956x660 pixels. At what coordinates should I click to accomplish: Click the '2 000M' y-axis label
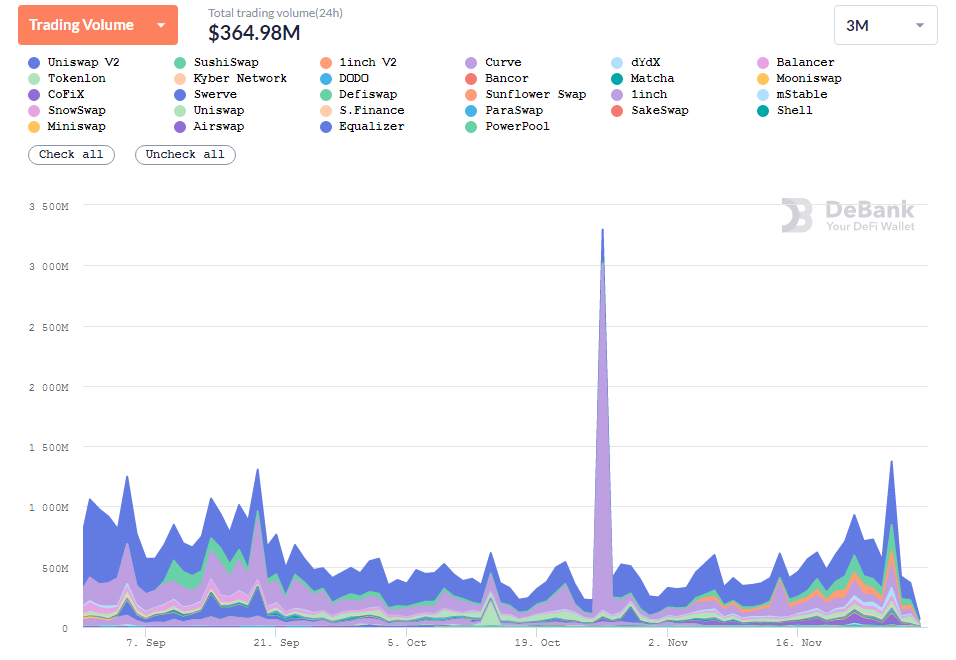(x=49, y=388)
